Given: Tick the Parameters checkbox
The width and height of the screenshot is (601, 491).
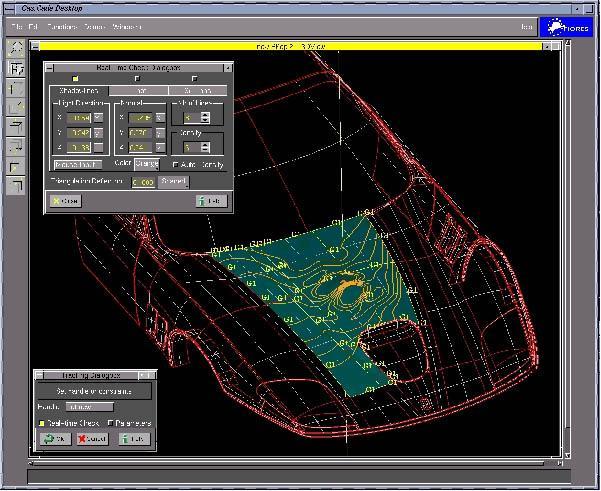Looking at the screenshot, I should click(x=110, y=423).
